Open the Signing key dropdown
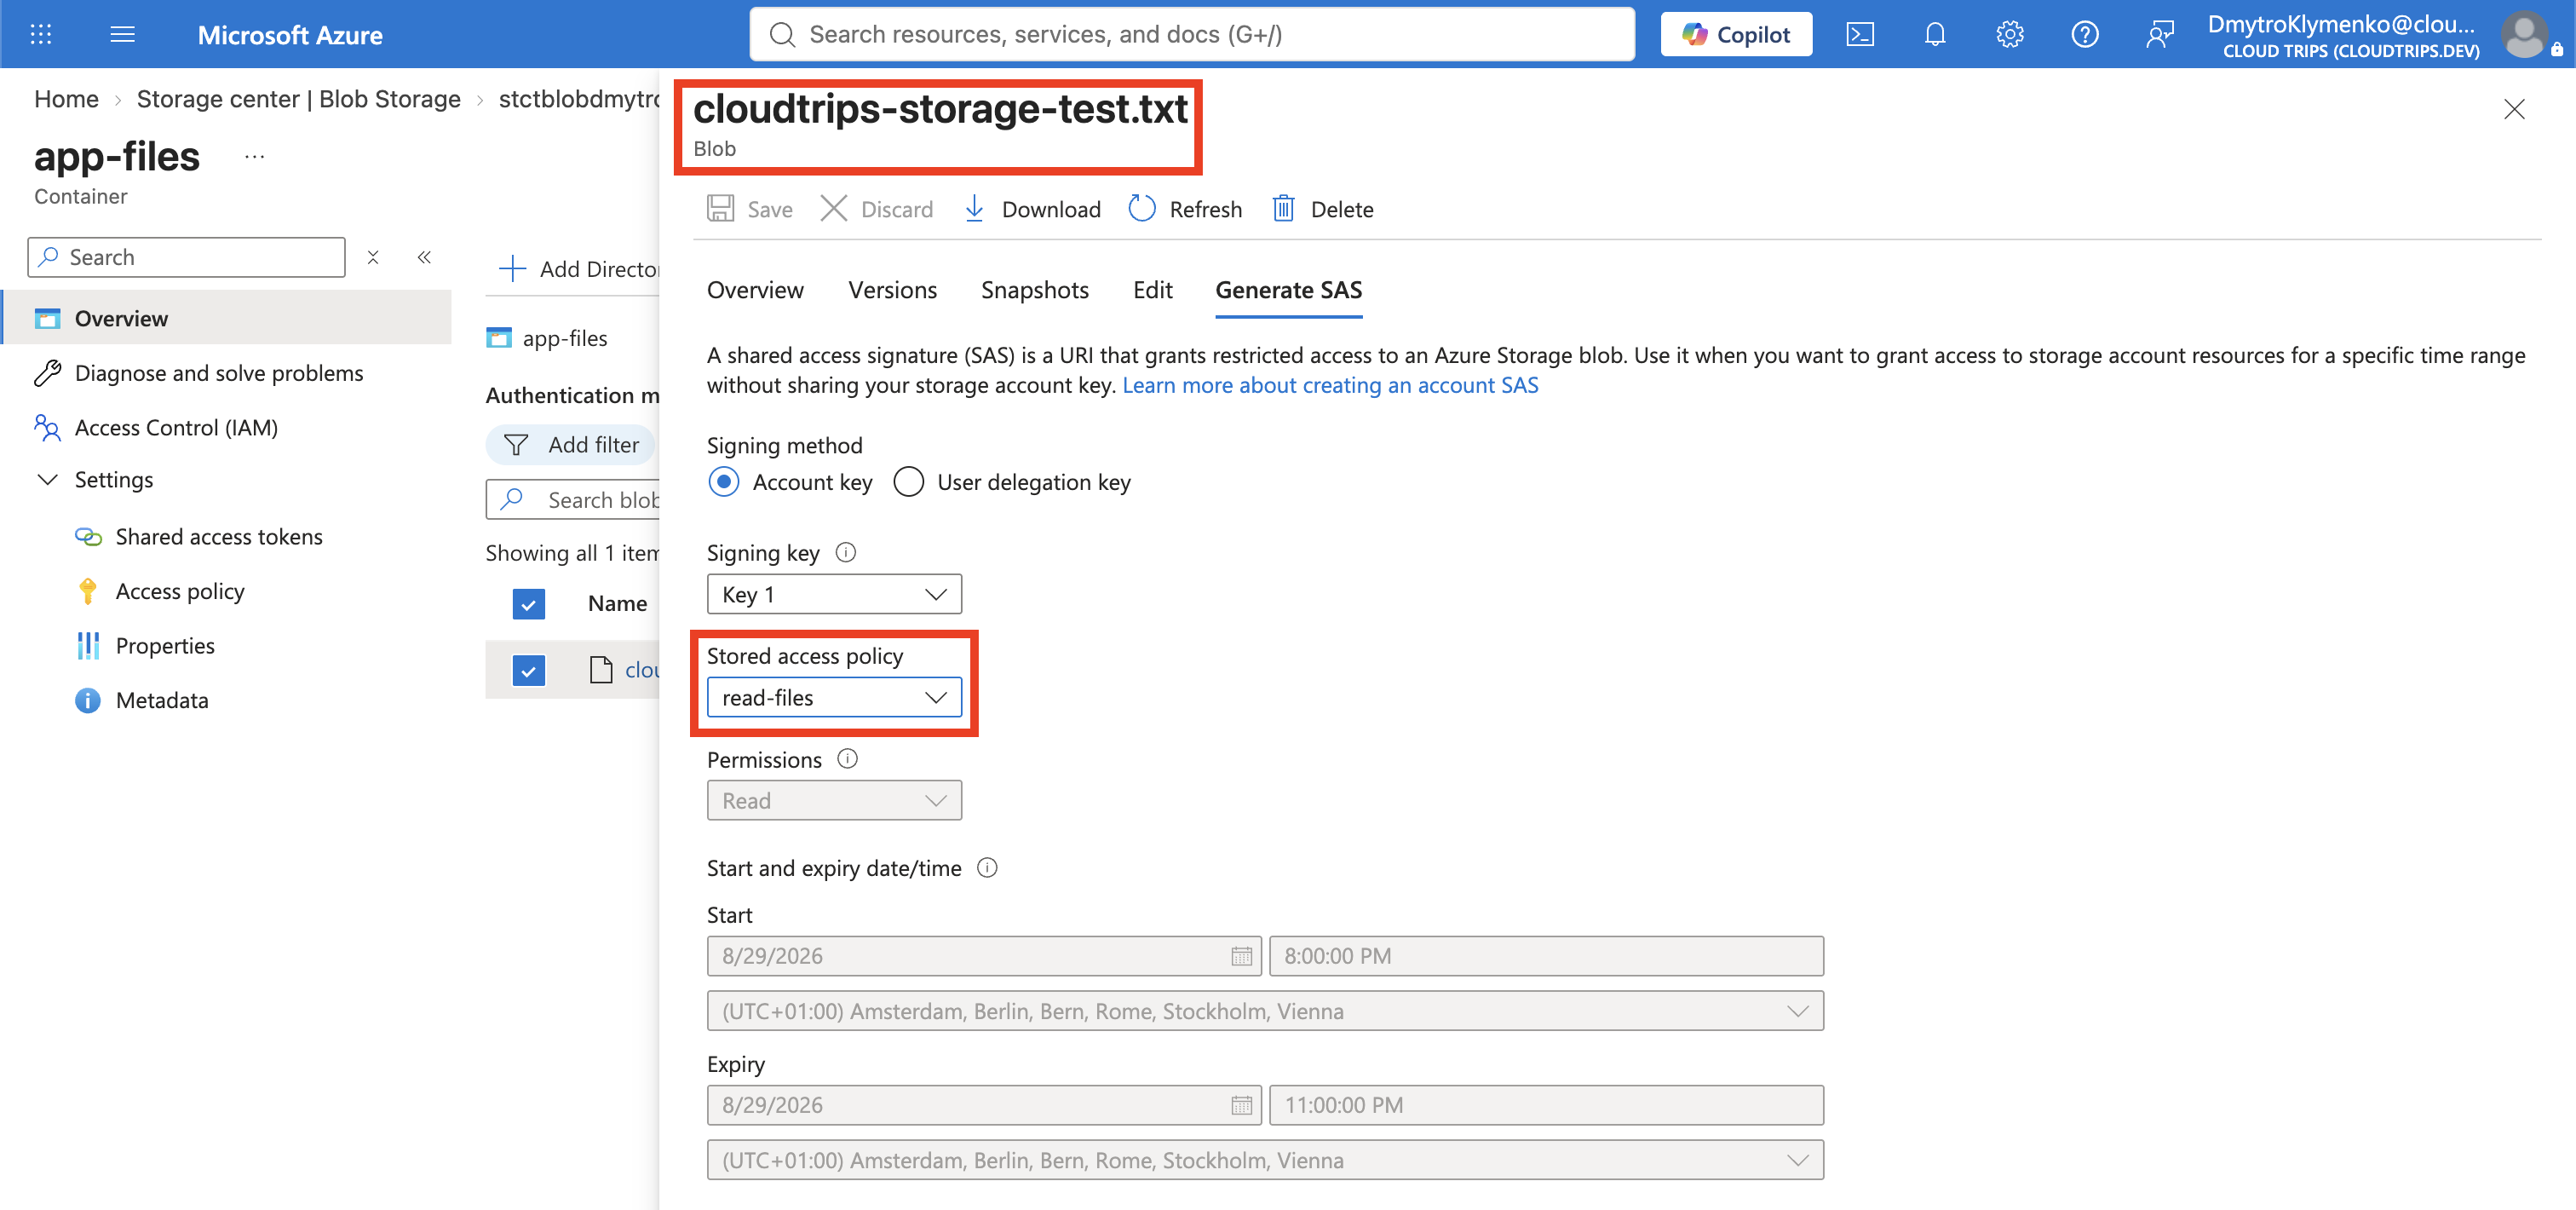 click(834, 594)
